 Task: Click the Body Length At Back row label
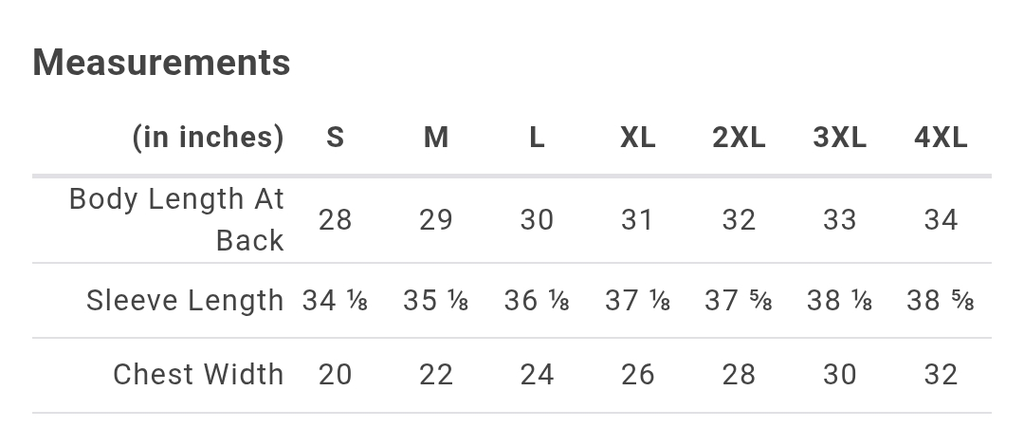[177, 219]
